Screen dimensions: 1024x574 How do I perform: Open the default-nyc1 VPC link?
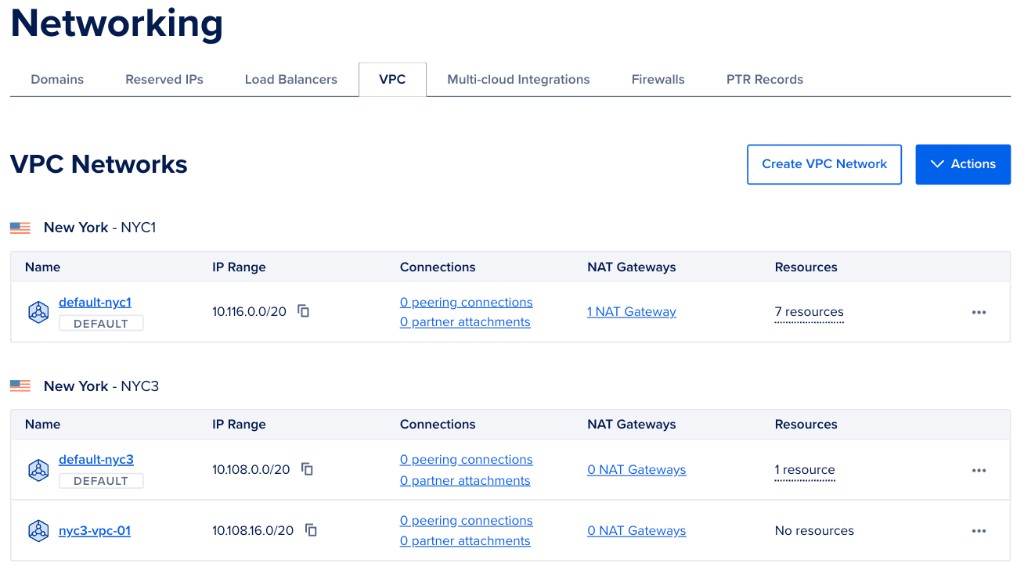click(95, 302)
